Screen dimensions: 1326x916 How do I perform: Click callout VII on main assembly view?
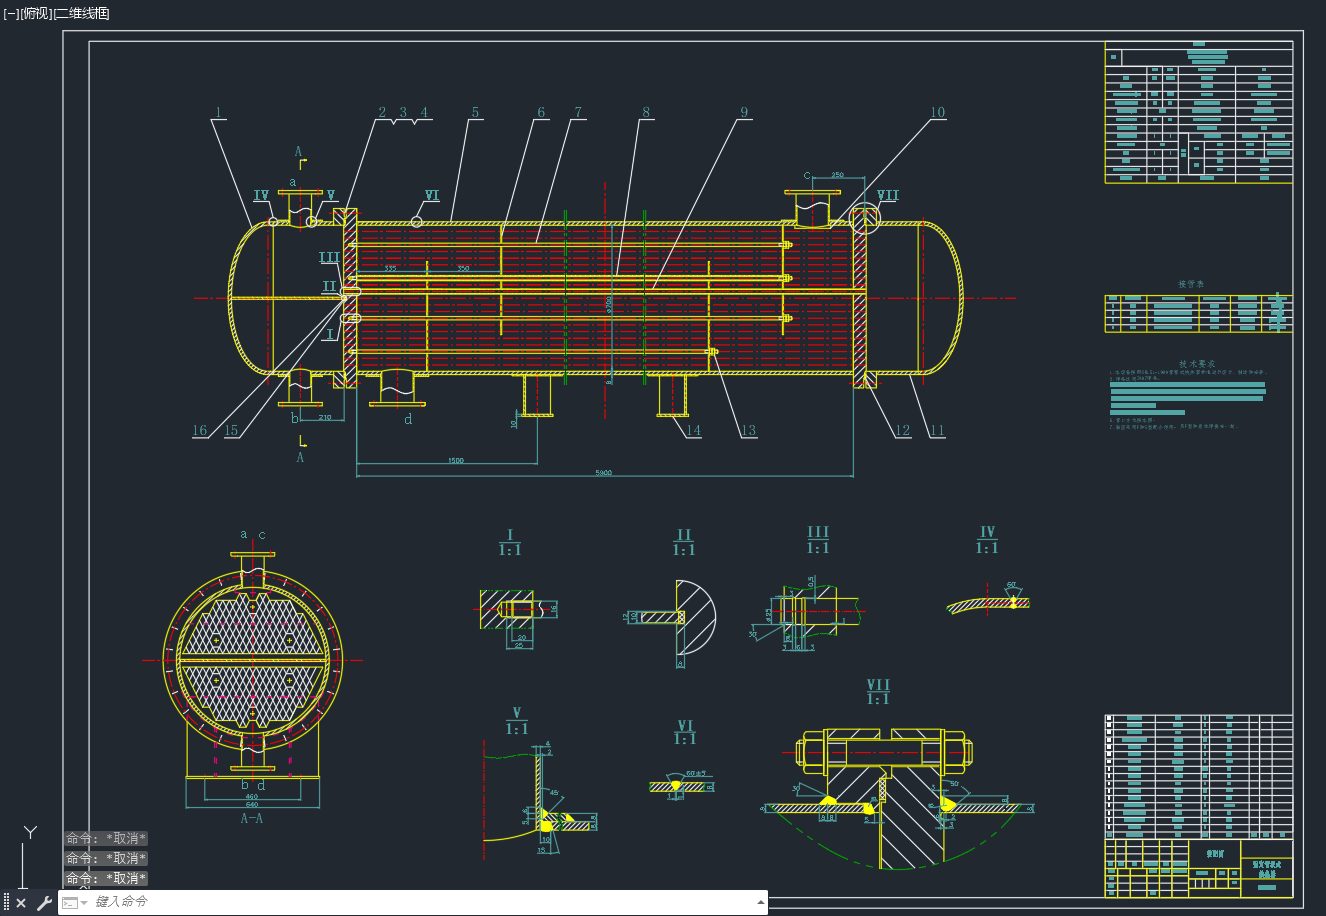click(888, 196)
